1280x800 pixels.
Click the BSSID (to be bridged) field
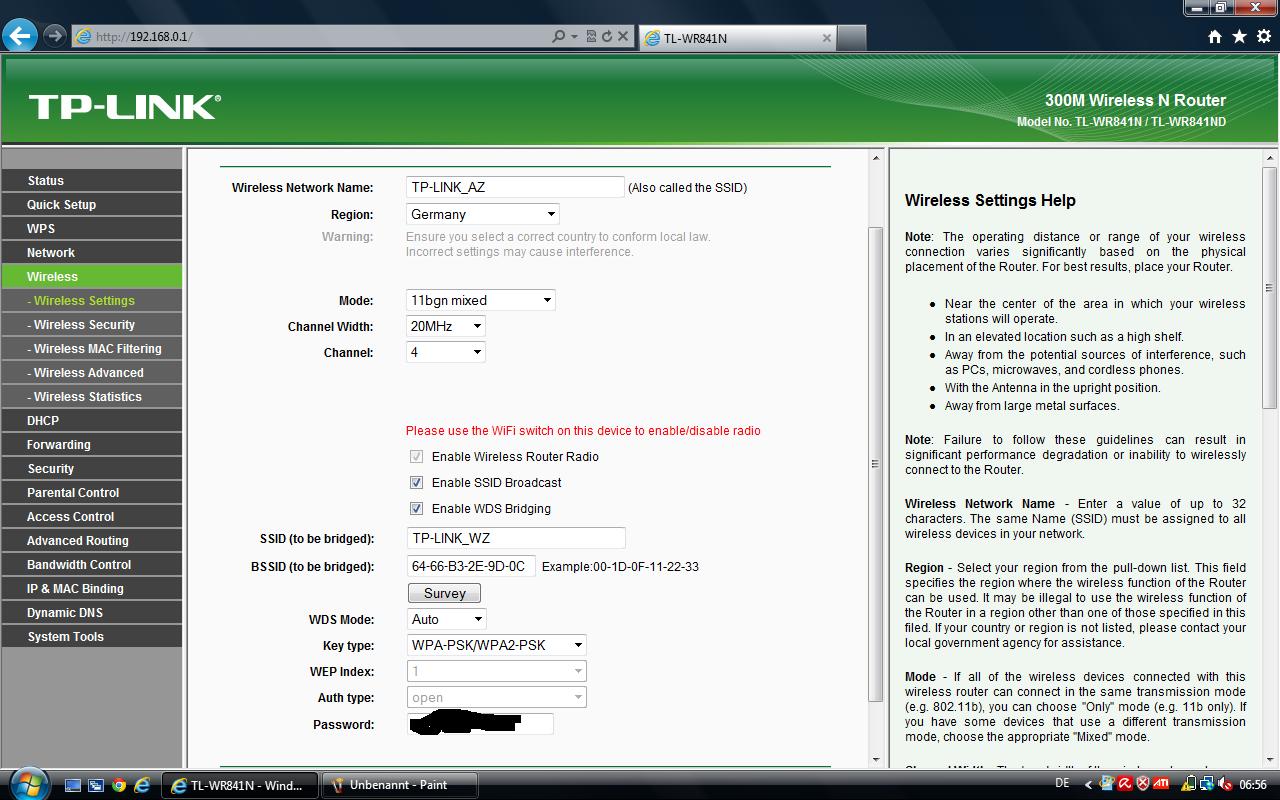coord(471,566)
